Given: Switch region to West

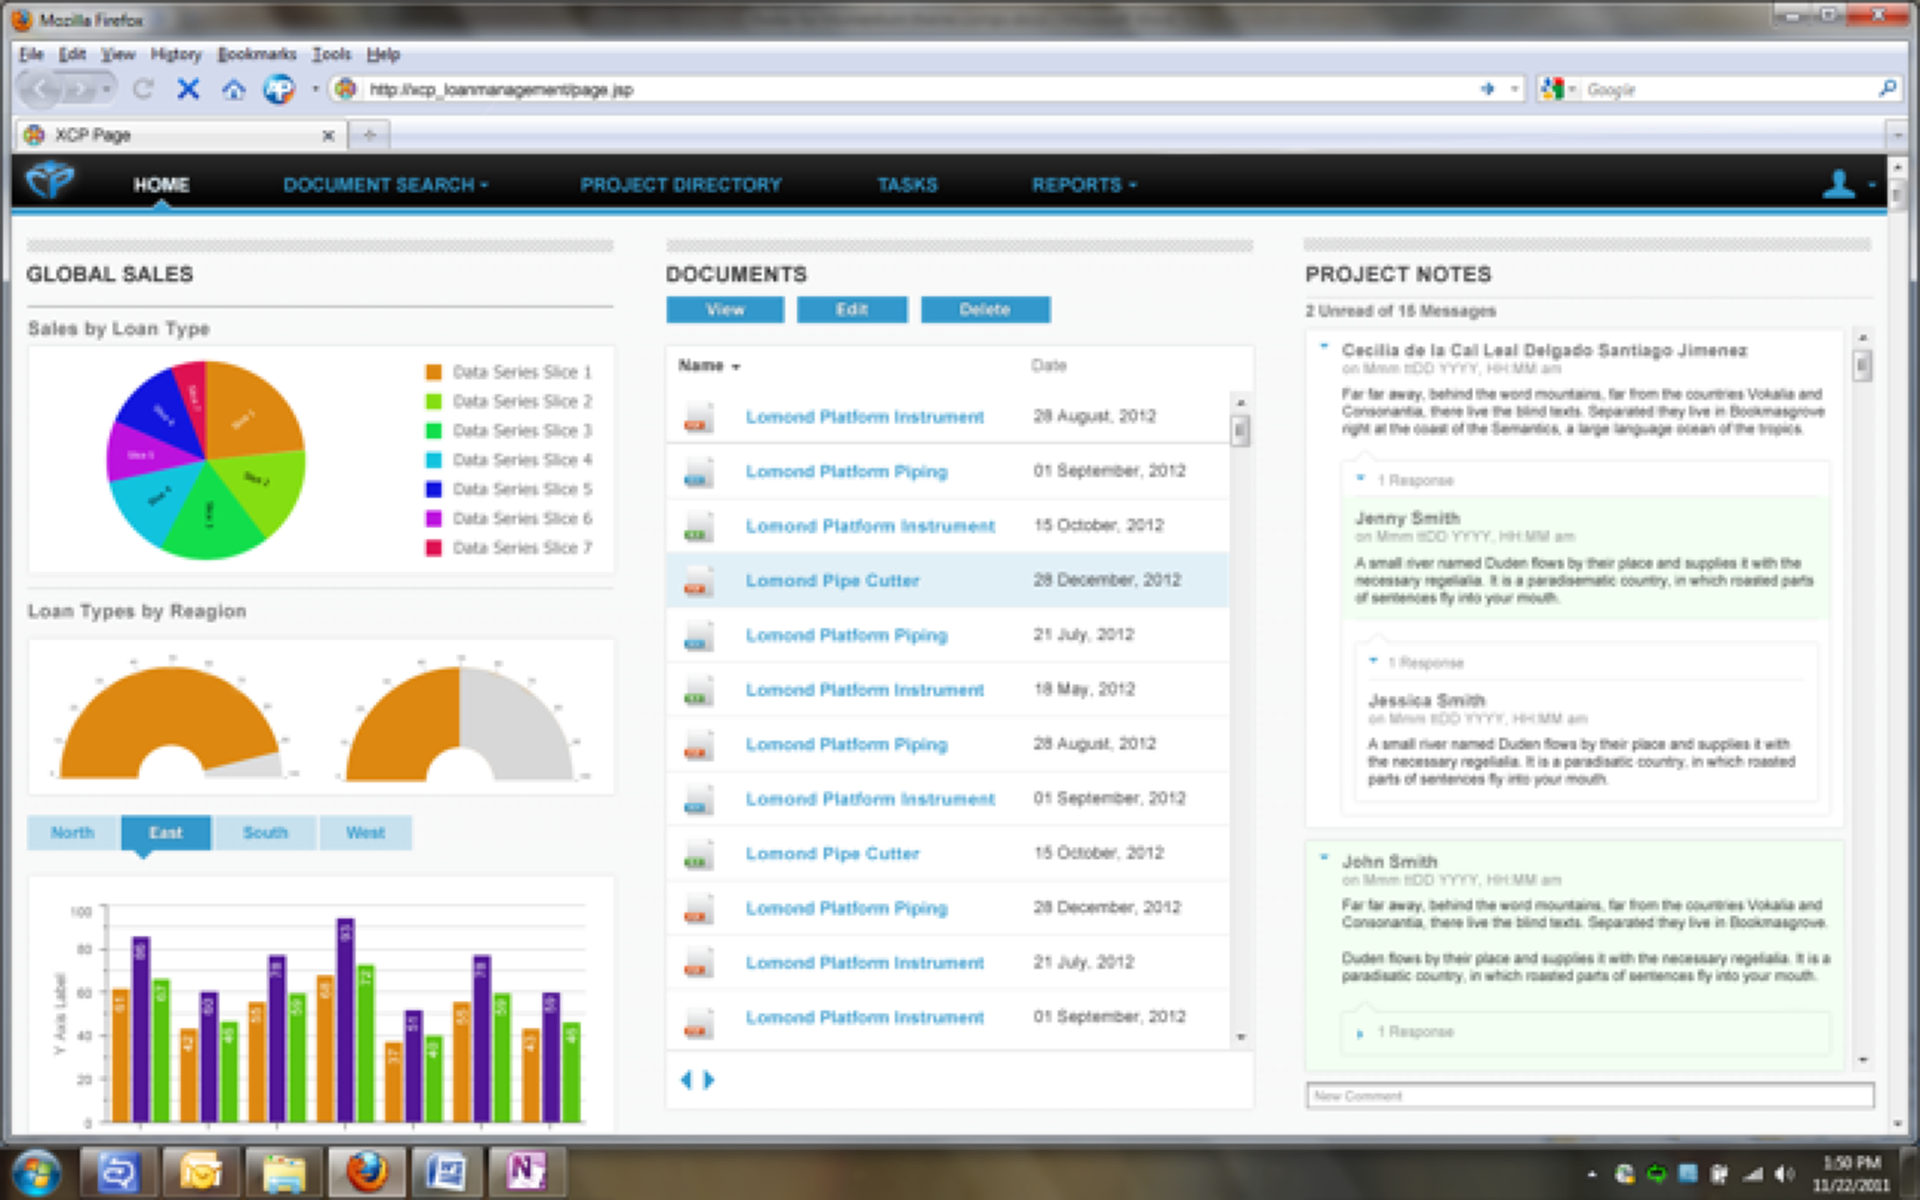Looking at the screenshot, I should click(x=365, y=832).
